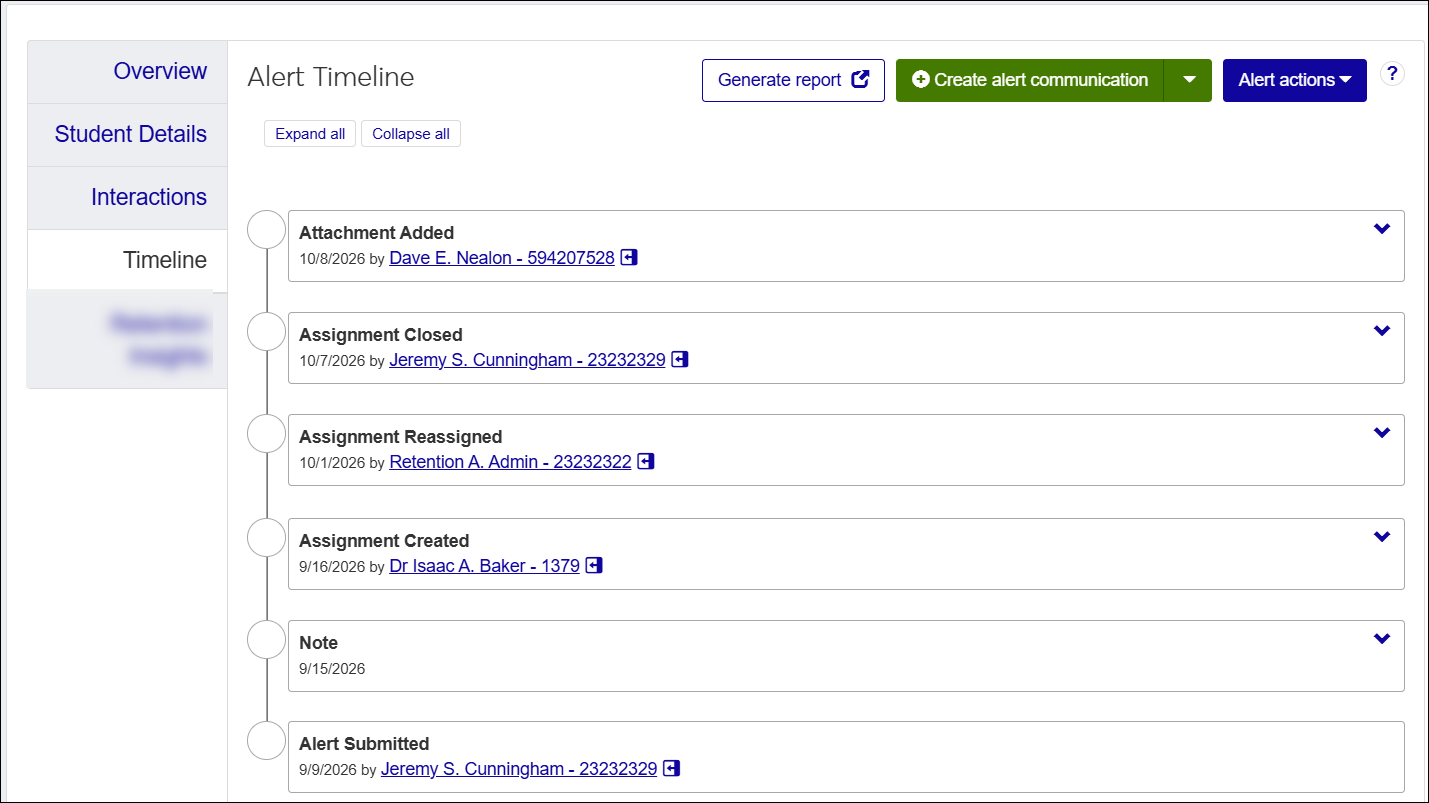Click the Assignment Closed timeline circle marker
1429x803 pixels.
[266, 331]
